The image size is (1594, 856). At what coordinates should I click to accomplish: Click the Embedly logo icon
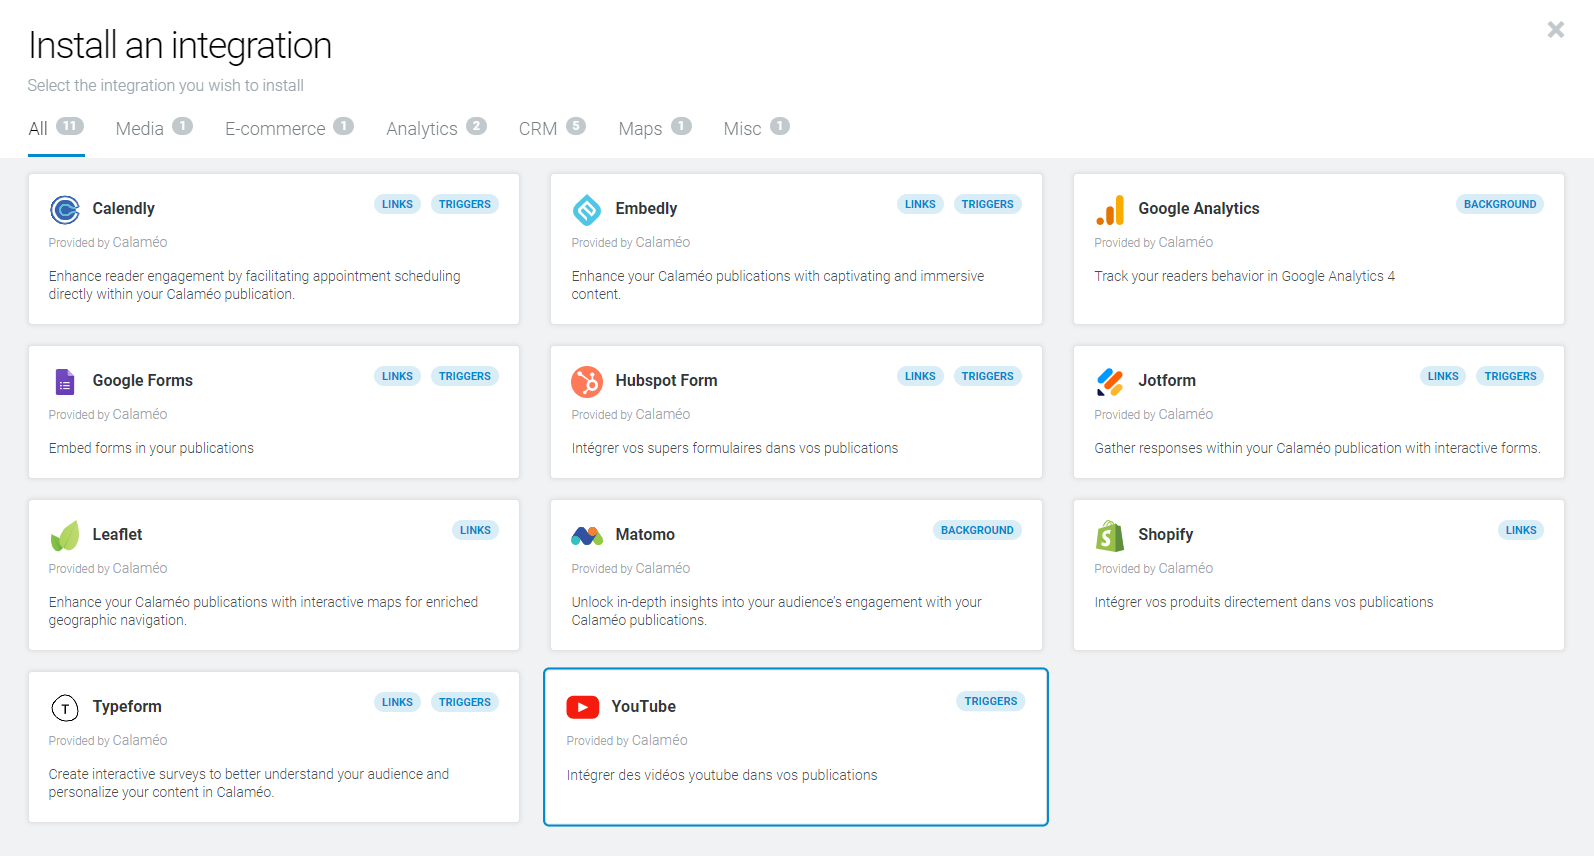click(587, 210)
